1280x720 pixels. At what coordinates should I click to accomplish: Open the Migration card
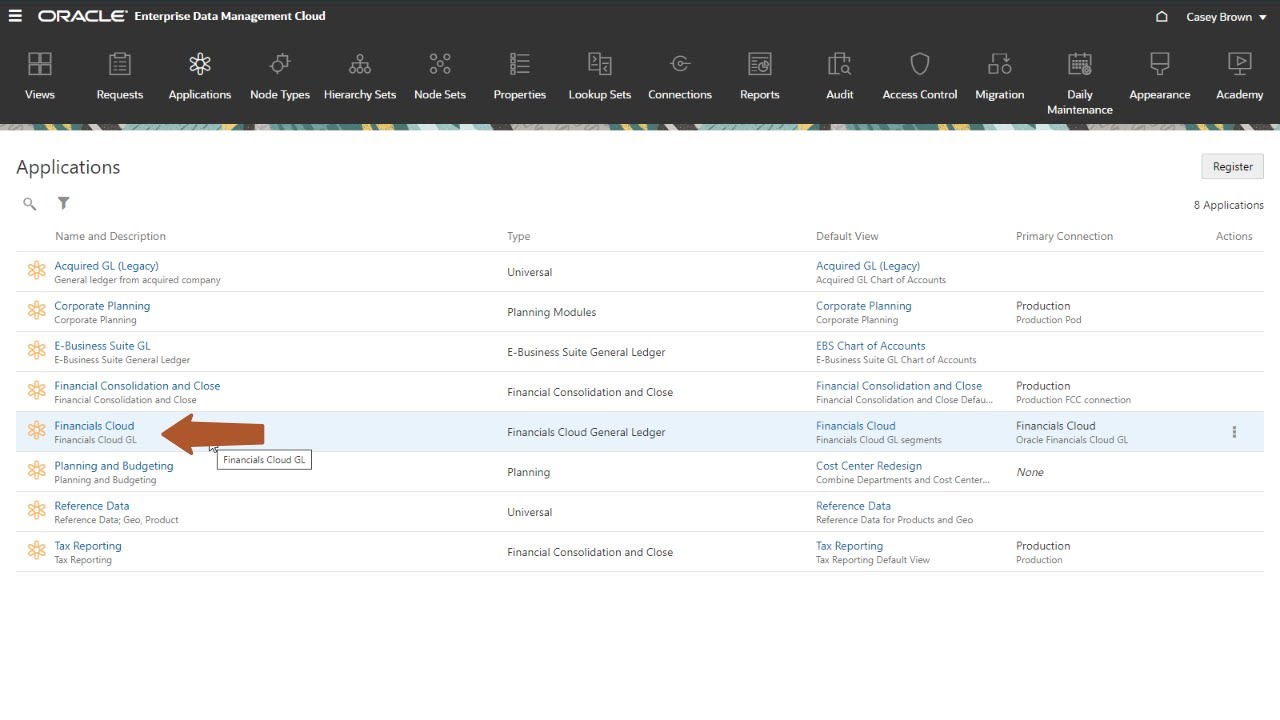click(1000, 77)
